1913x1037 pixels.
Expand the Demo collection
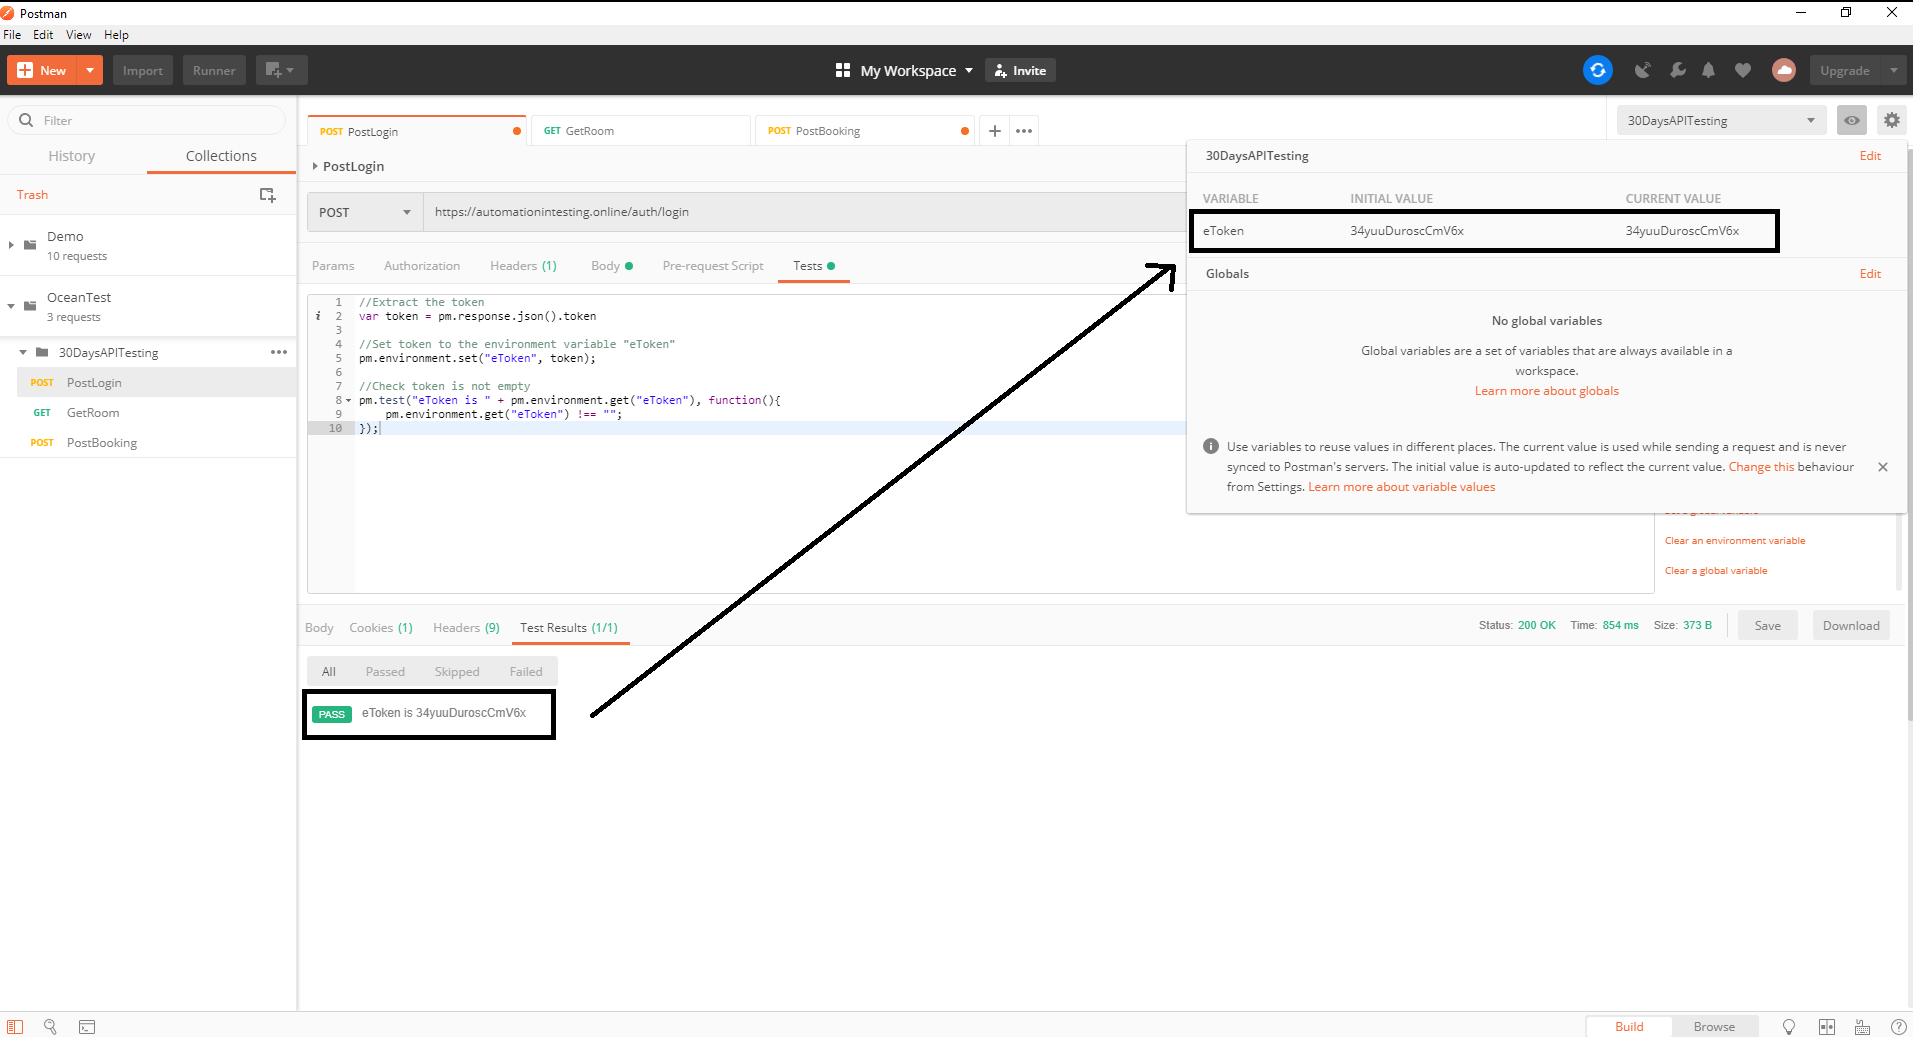[11, 245]
